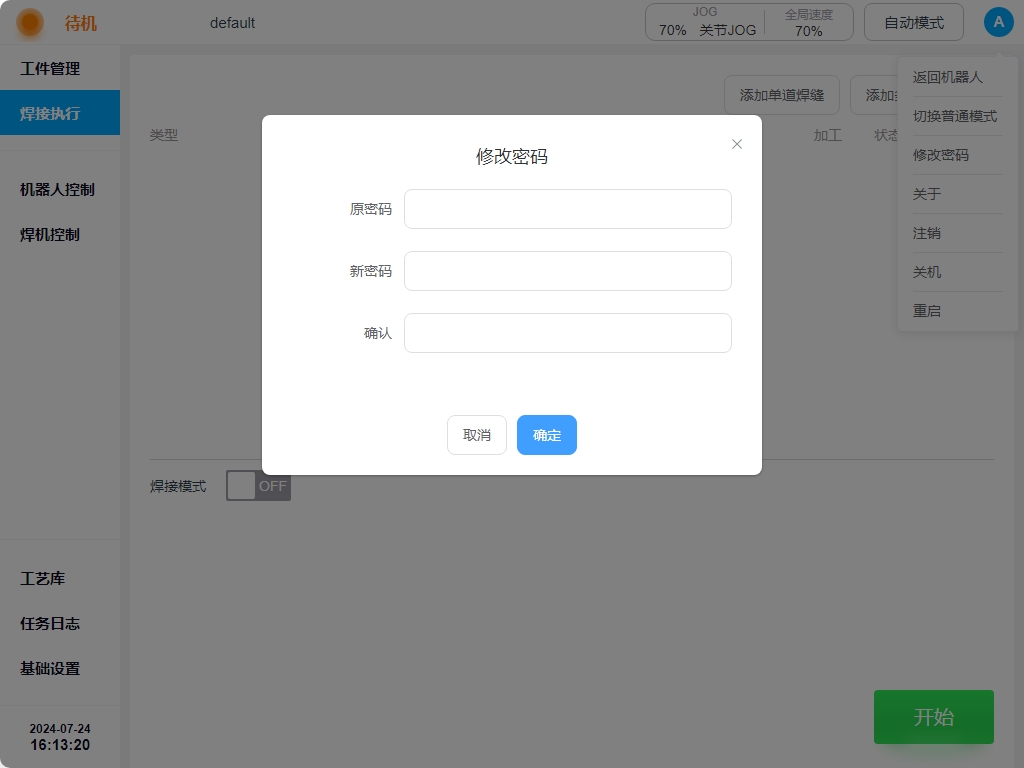This screenshot has height=768, width=1024.
Task: Click the 原密码 input field
Action: 567,209
